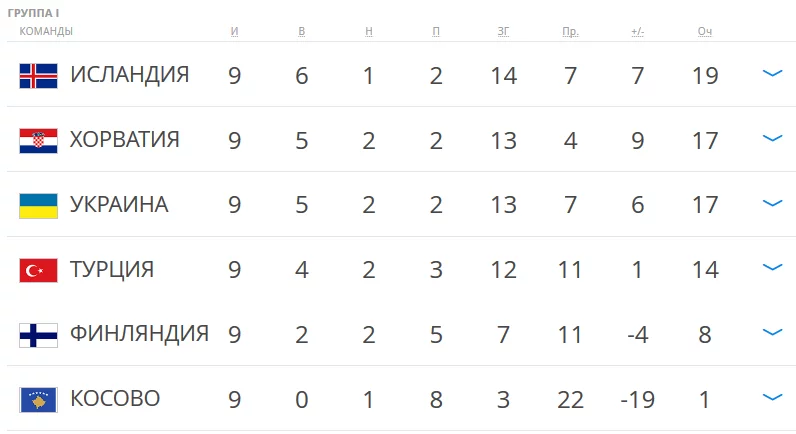Click the Finland flag icon

coord(38,335)
